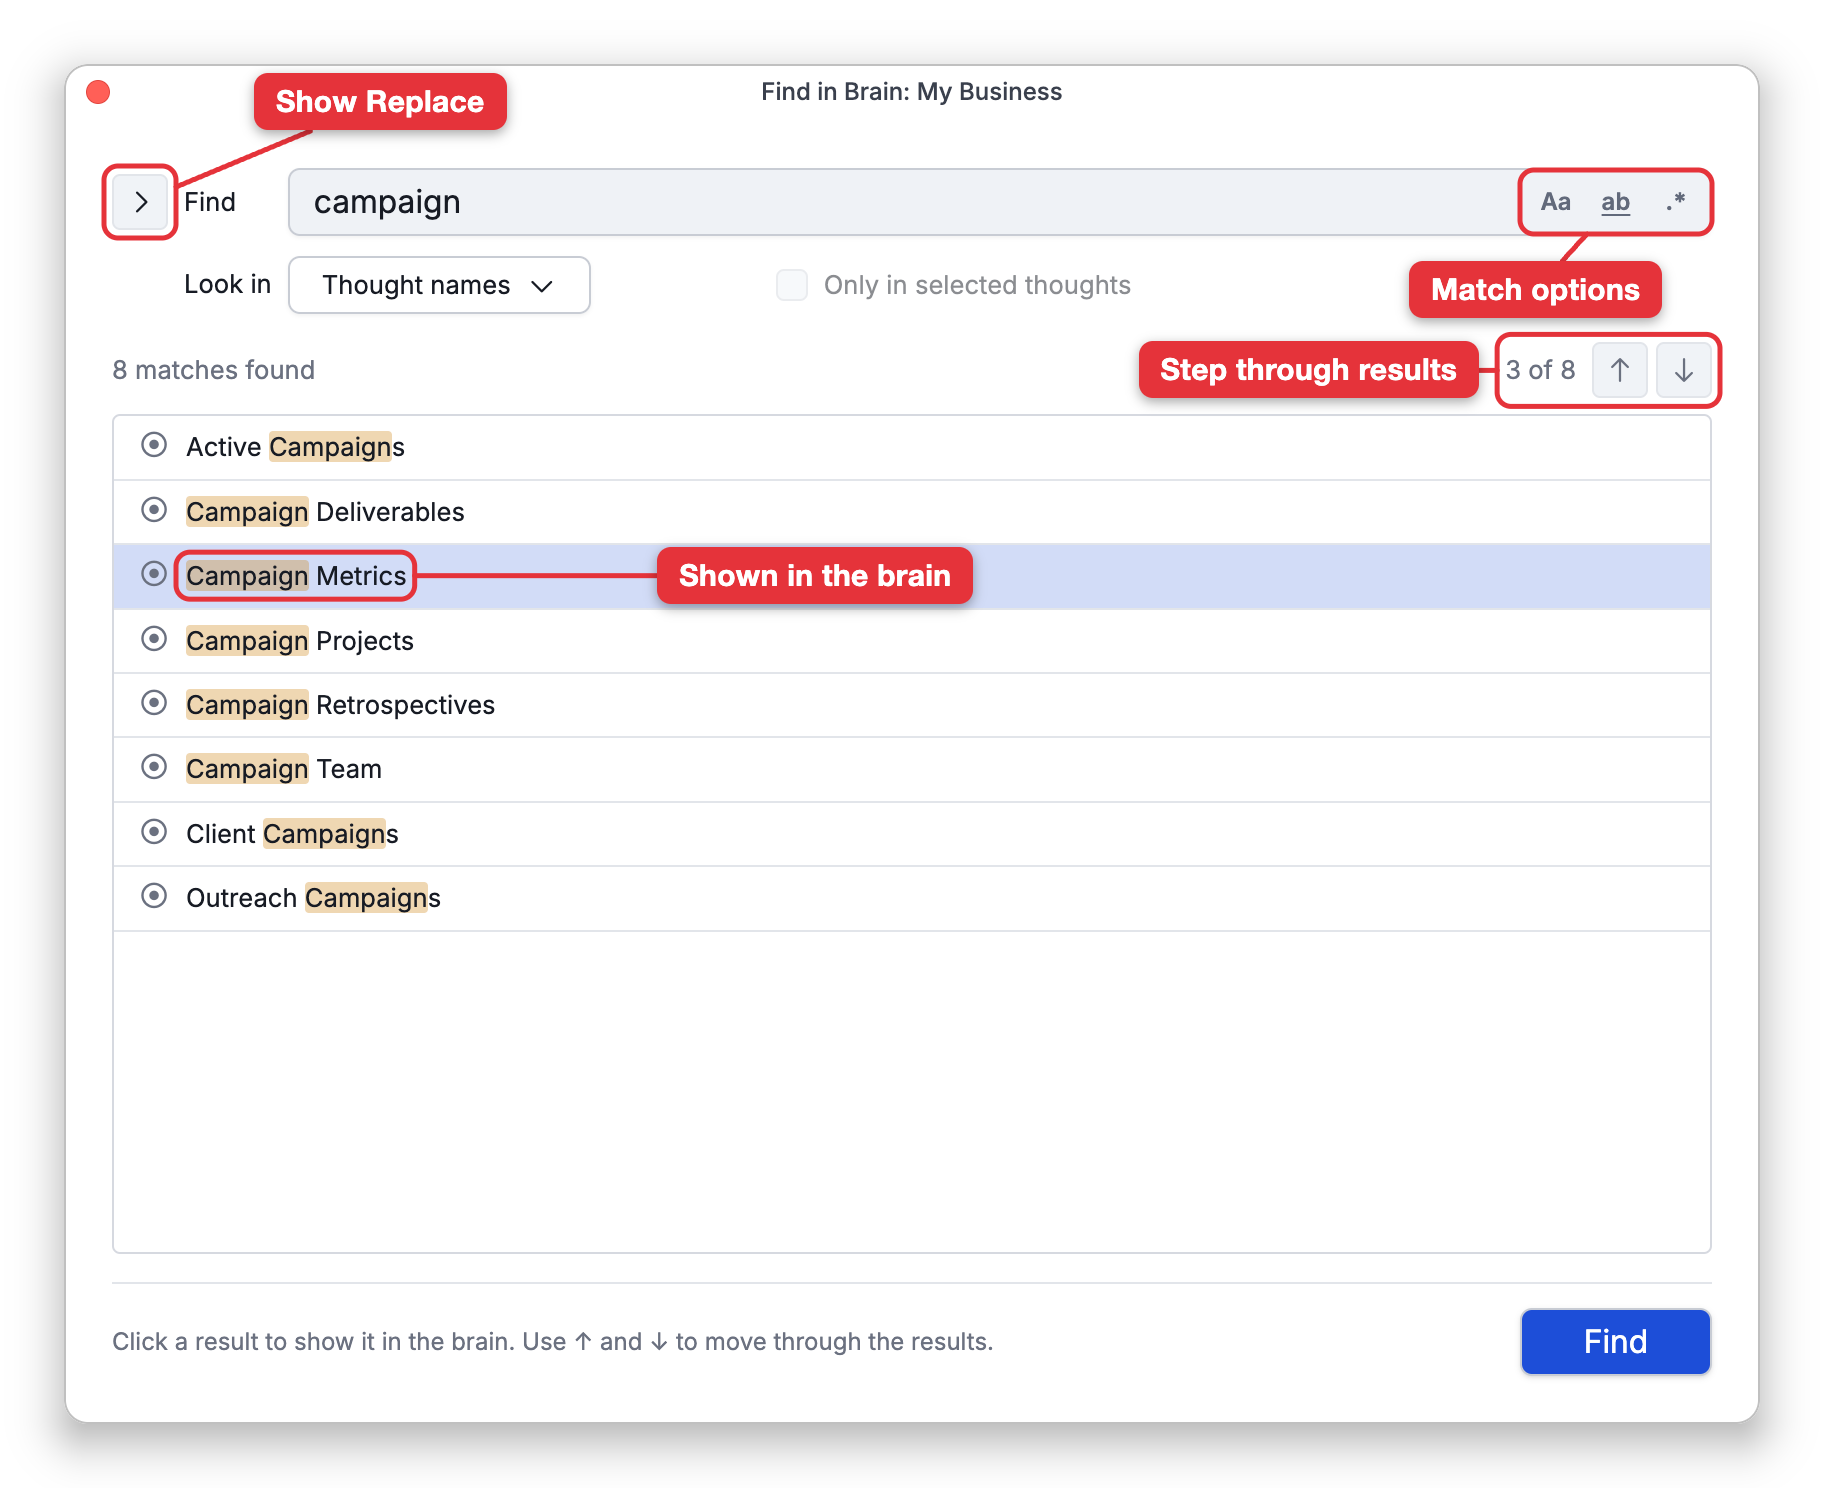Toggle the regular expression .* option
Image resolution: width=1824 pixels, height=1488 pixels.
[1675, 202]
